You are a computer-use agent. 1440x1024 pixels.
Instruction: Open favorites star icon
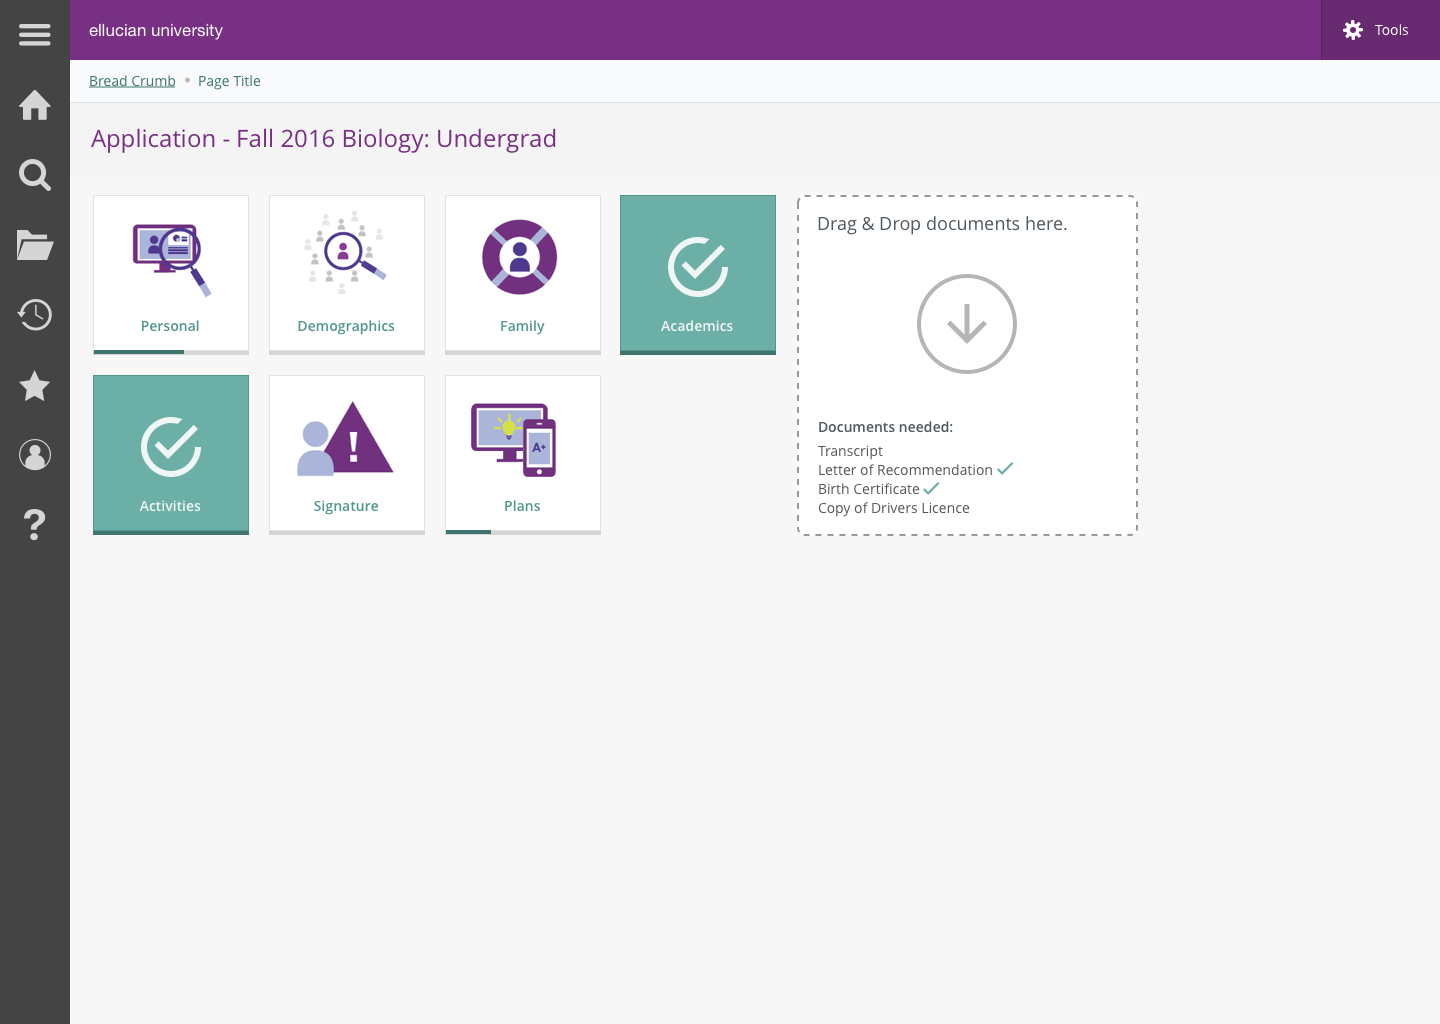click(x=34, y=385)
